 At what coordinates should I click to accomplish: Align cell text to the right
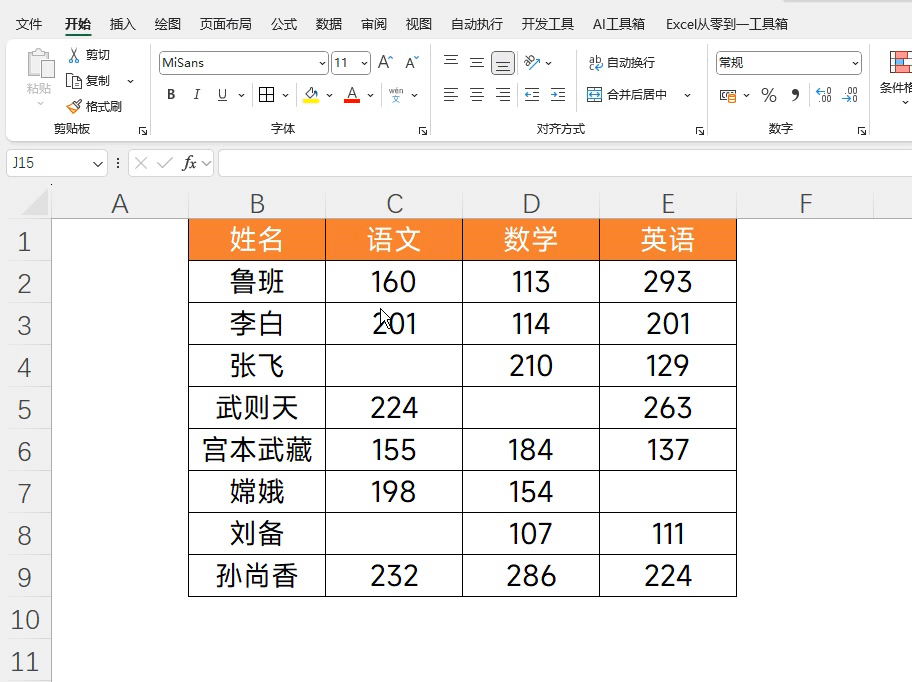[503, 95]
